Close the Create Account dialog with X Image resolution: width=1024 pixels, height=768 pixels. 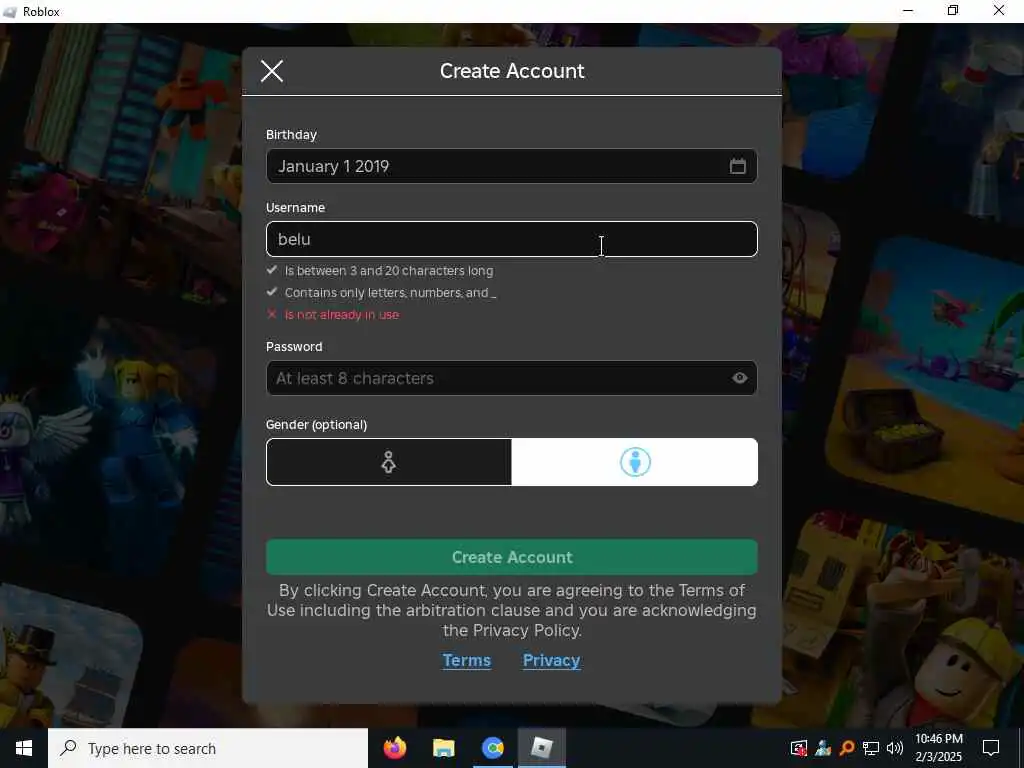(x=272, y=71)
